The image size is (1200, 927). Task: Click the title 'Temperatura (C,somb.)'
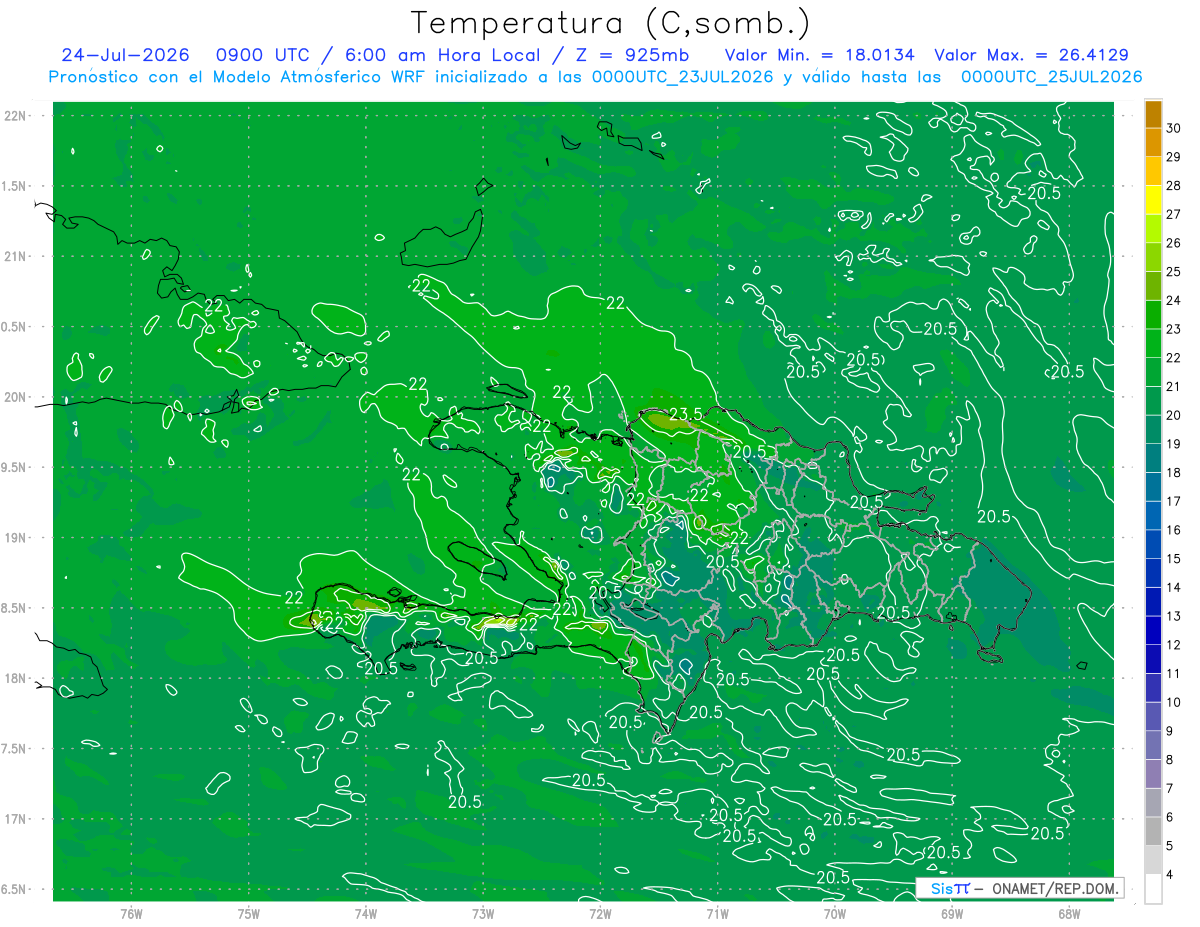click(x=610, y=23)
